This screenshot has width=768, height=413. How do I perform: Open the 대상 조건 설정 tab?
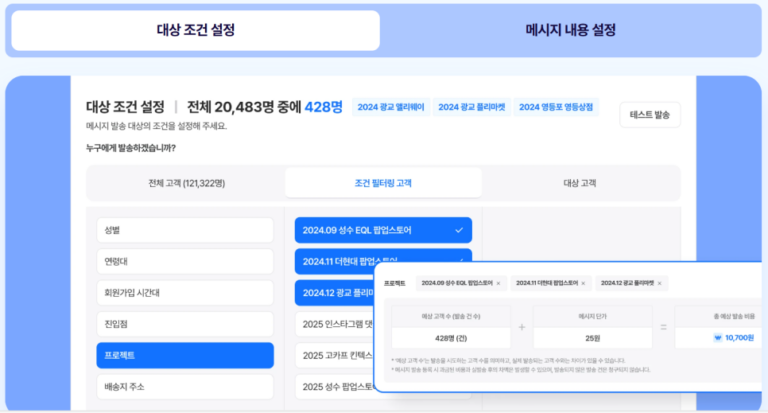(196, 30)
